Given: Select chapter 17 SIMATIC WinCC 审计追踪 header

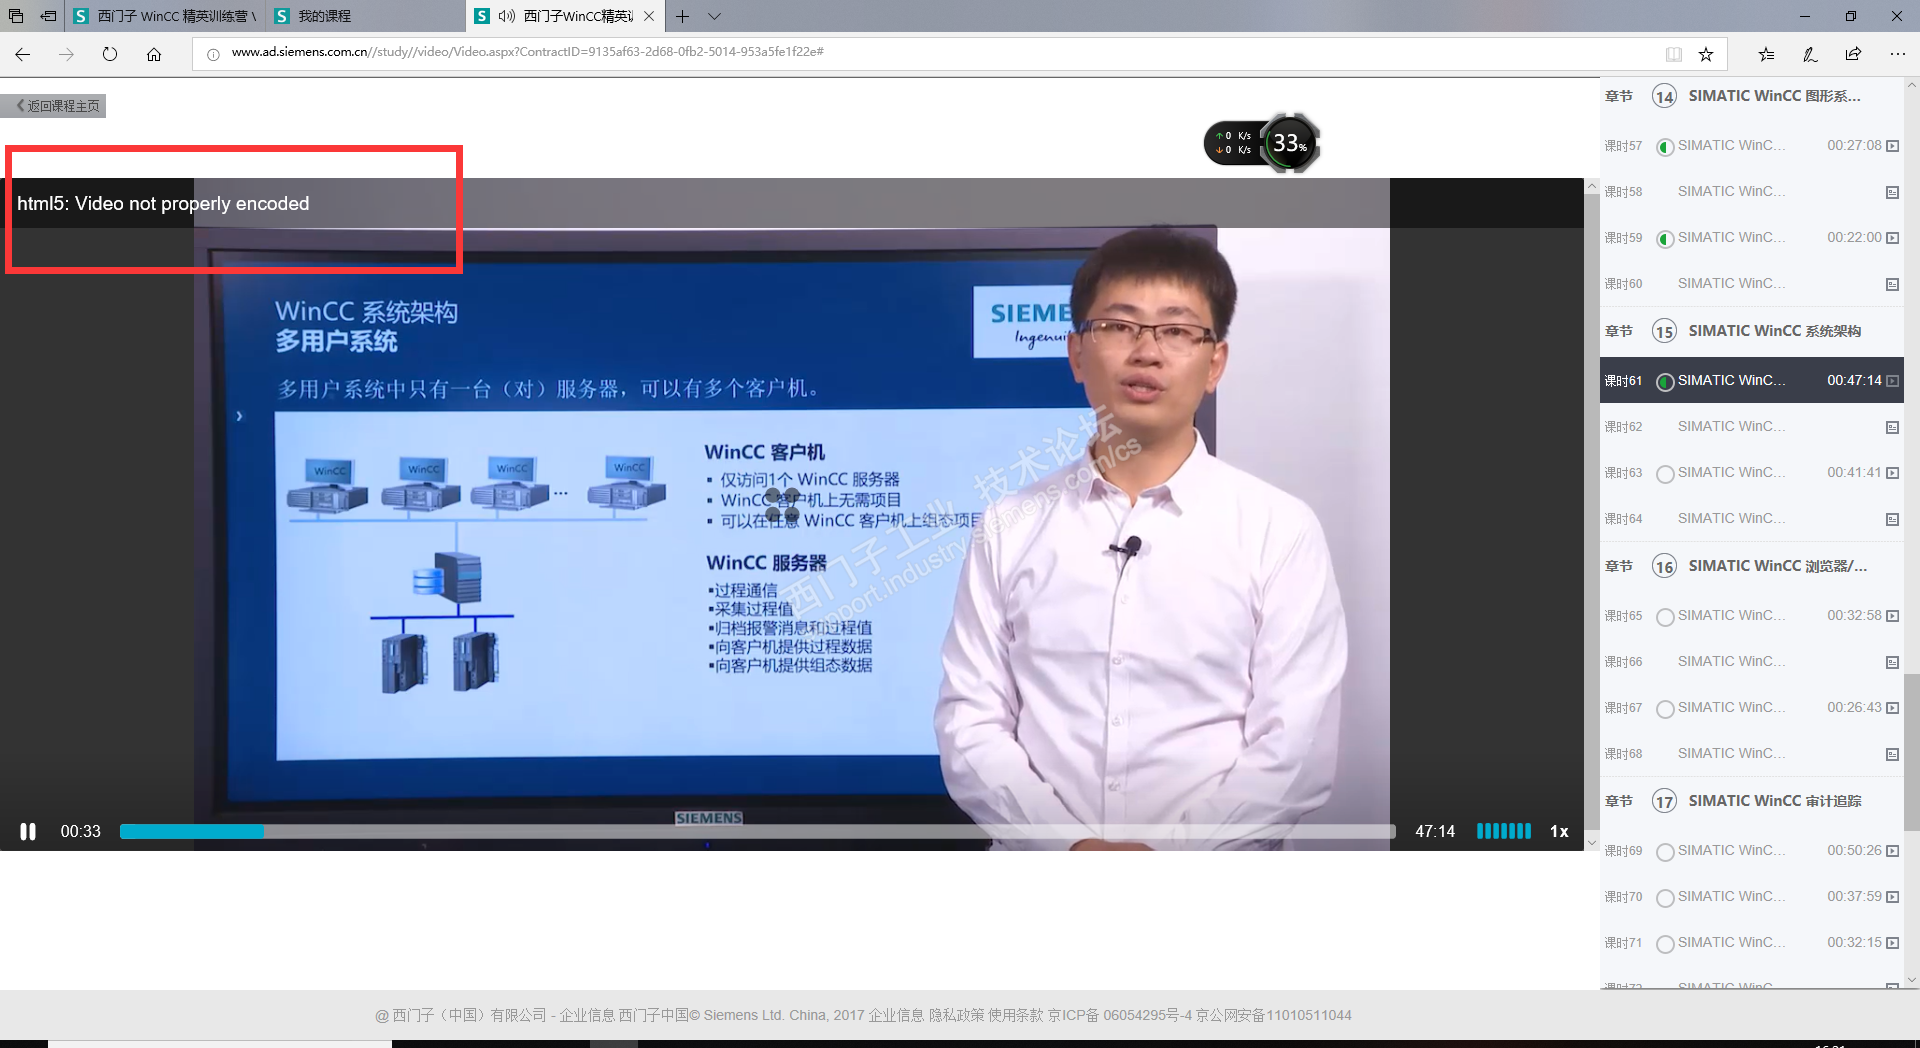Looking at the screenshot, I should coord(1752,801).
